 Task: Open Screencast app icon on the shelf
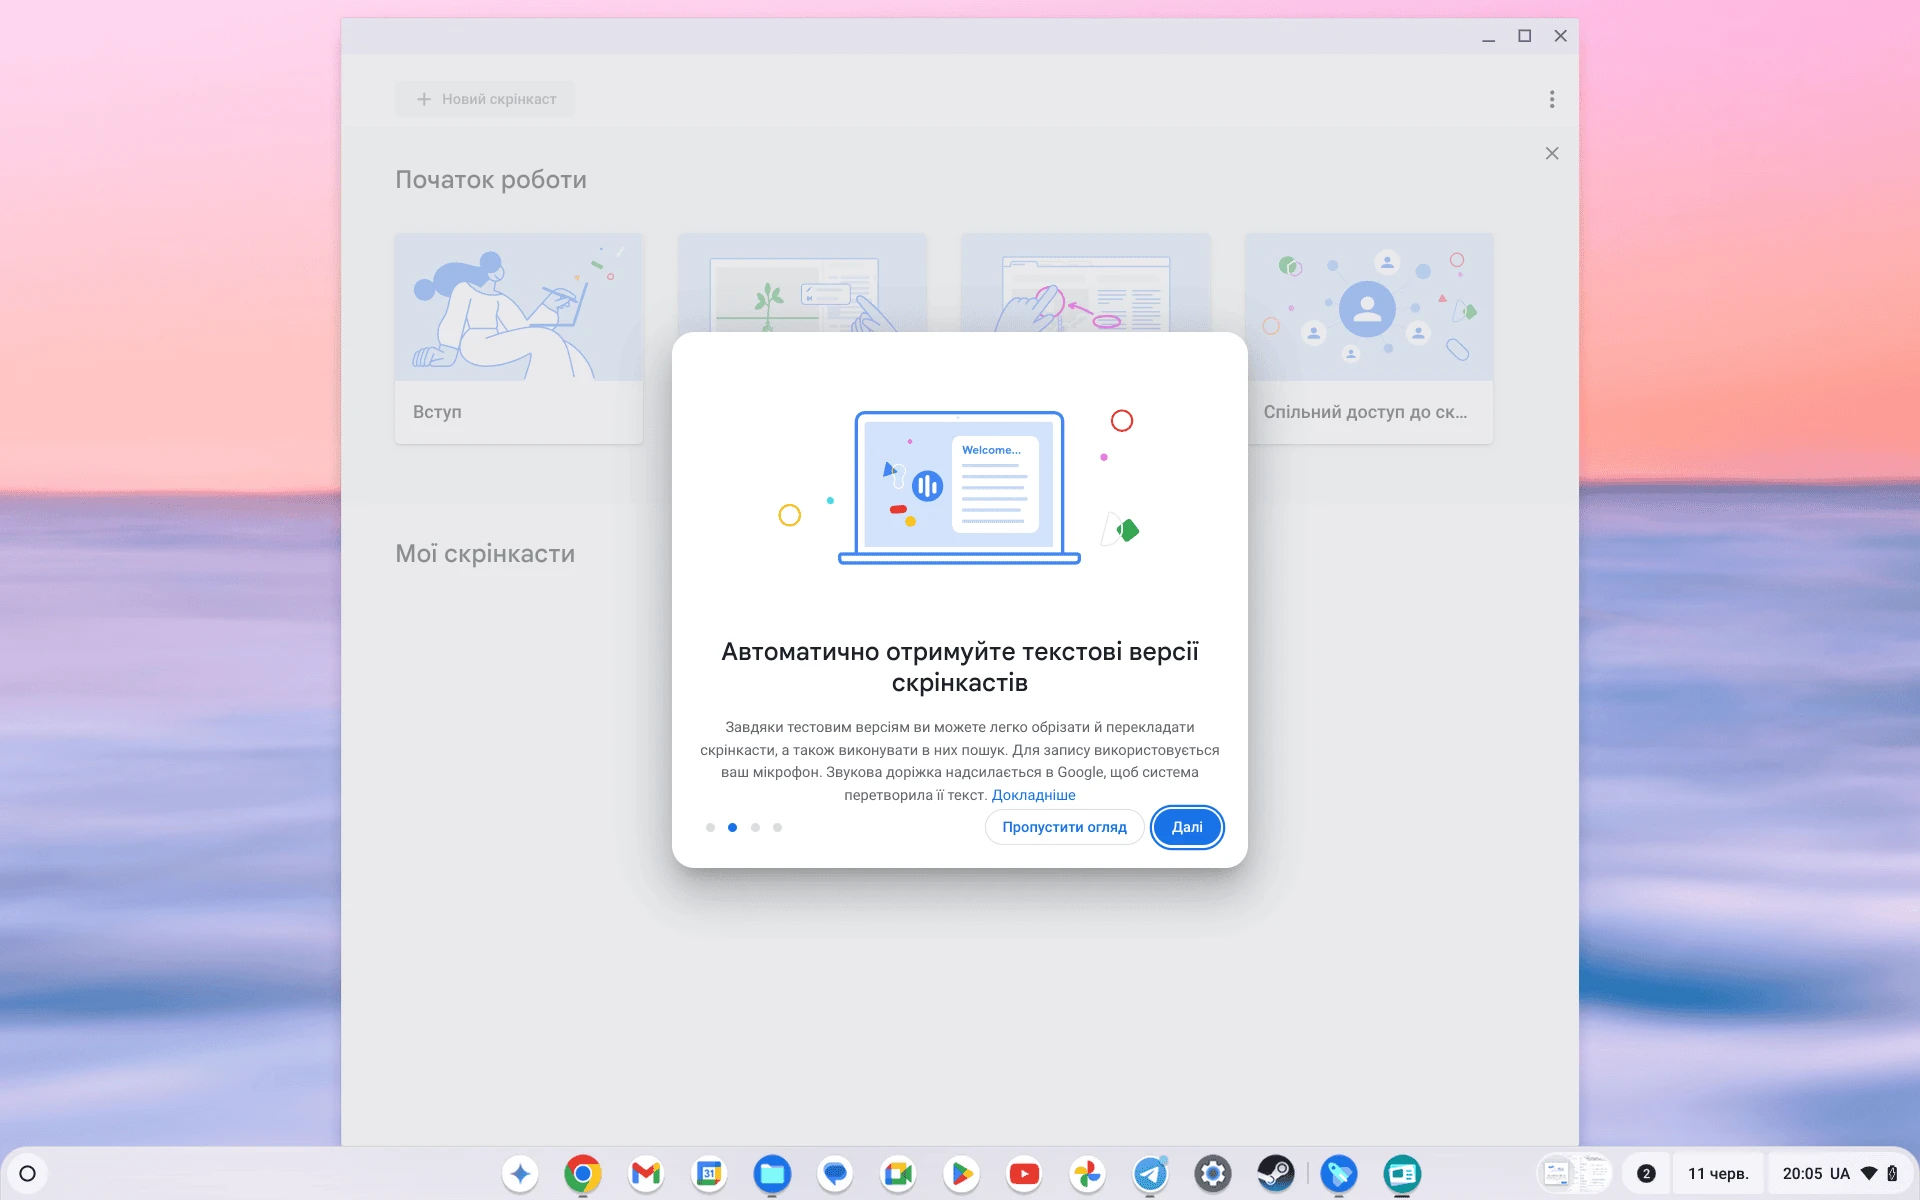pyautogui.click(x=1402, y=1173)
